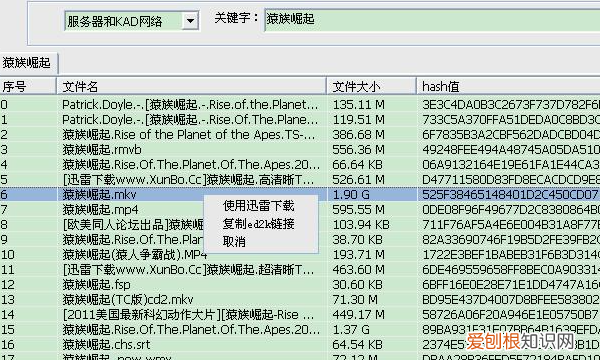This screenshot has width=600, height=360.
Task: Sort by hash值 column header
Action: 509,86
